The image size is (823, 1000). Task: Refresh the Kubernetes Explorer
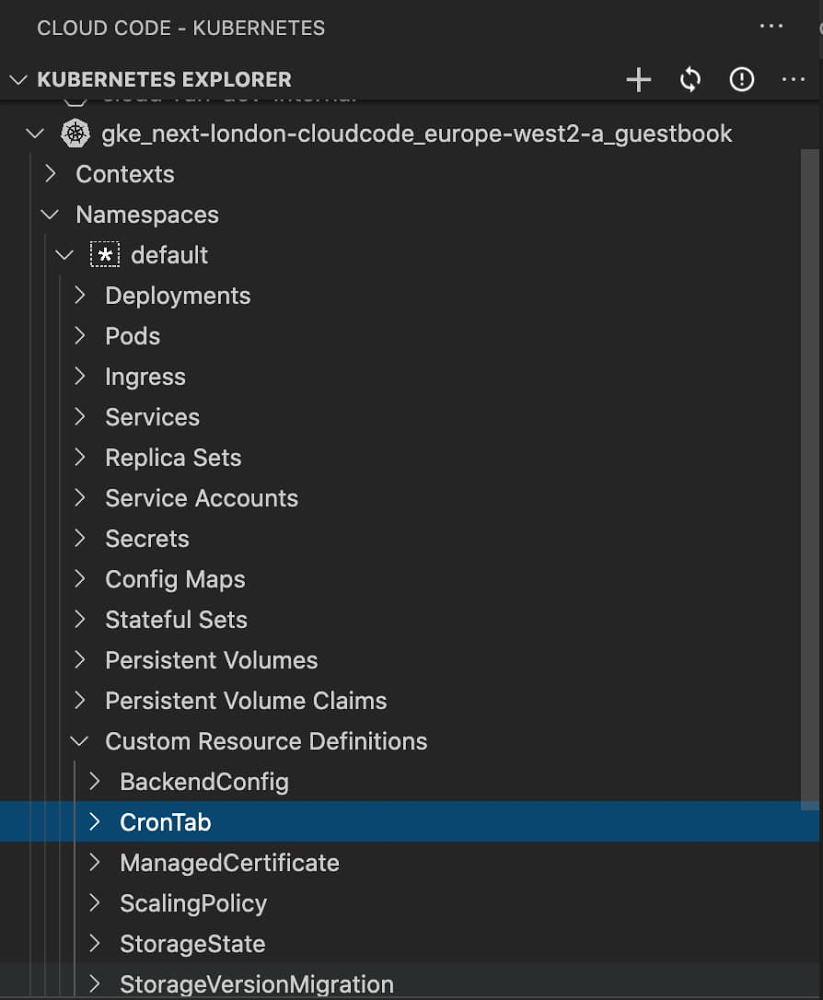pyautogui.click(x=690, y=80)
